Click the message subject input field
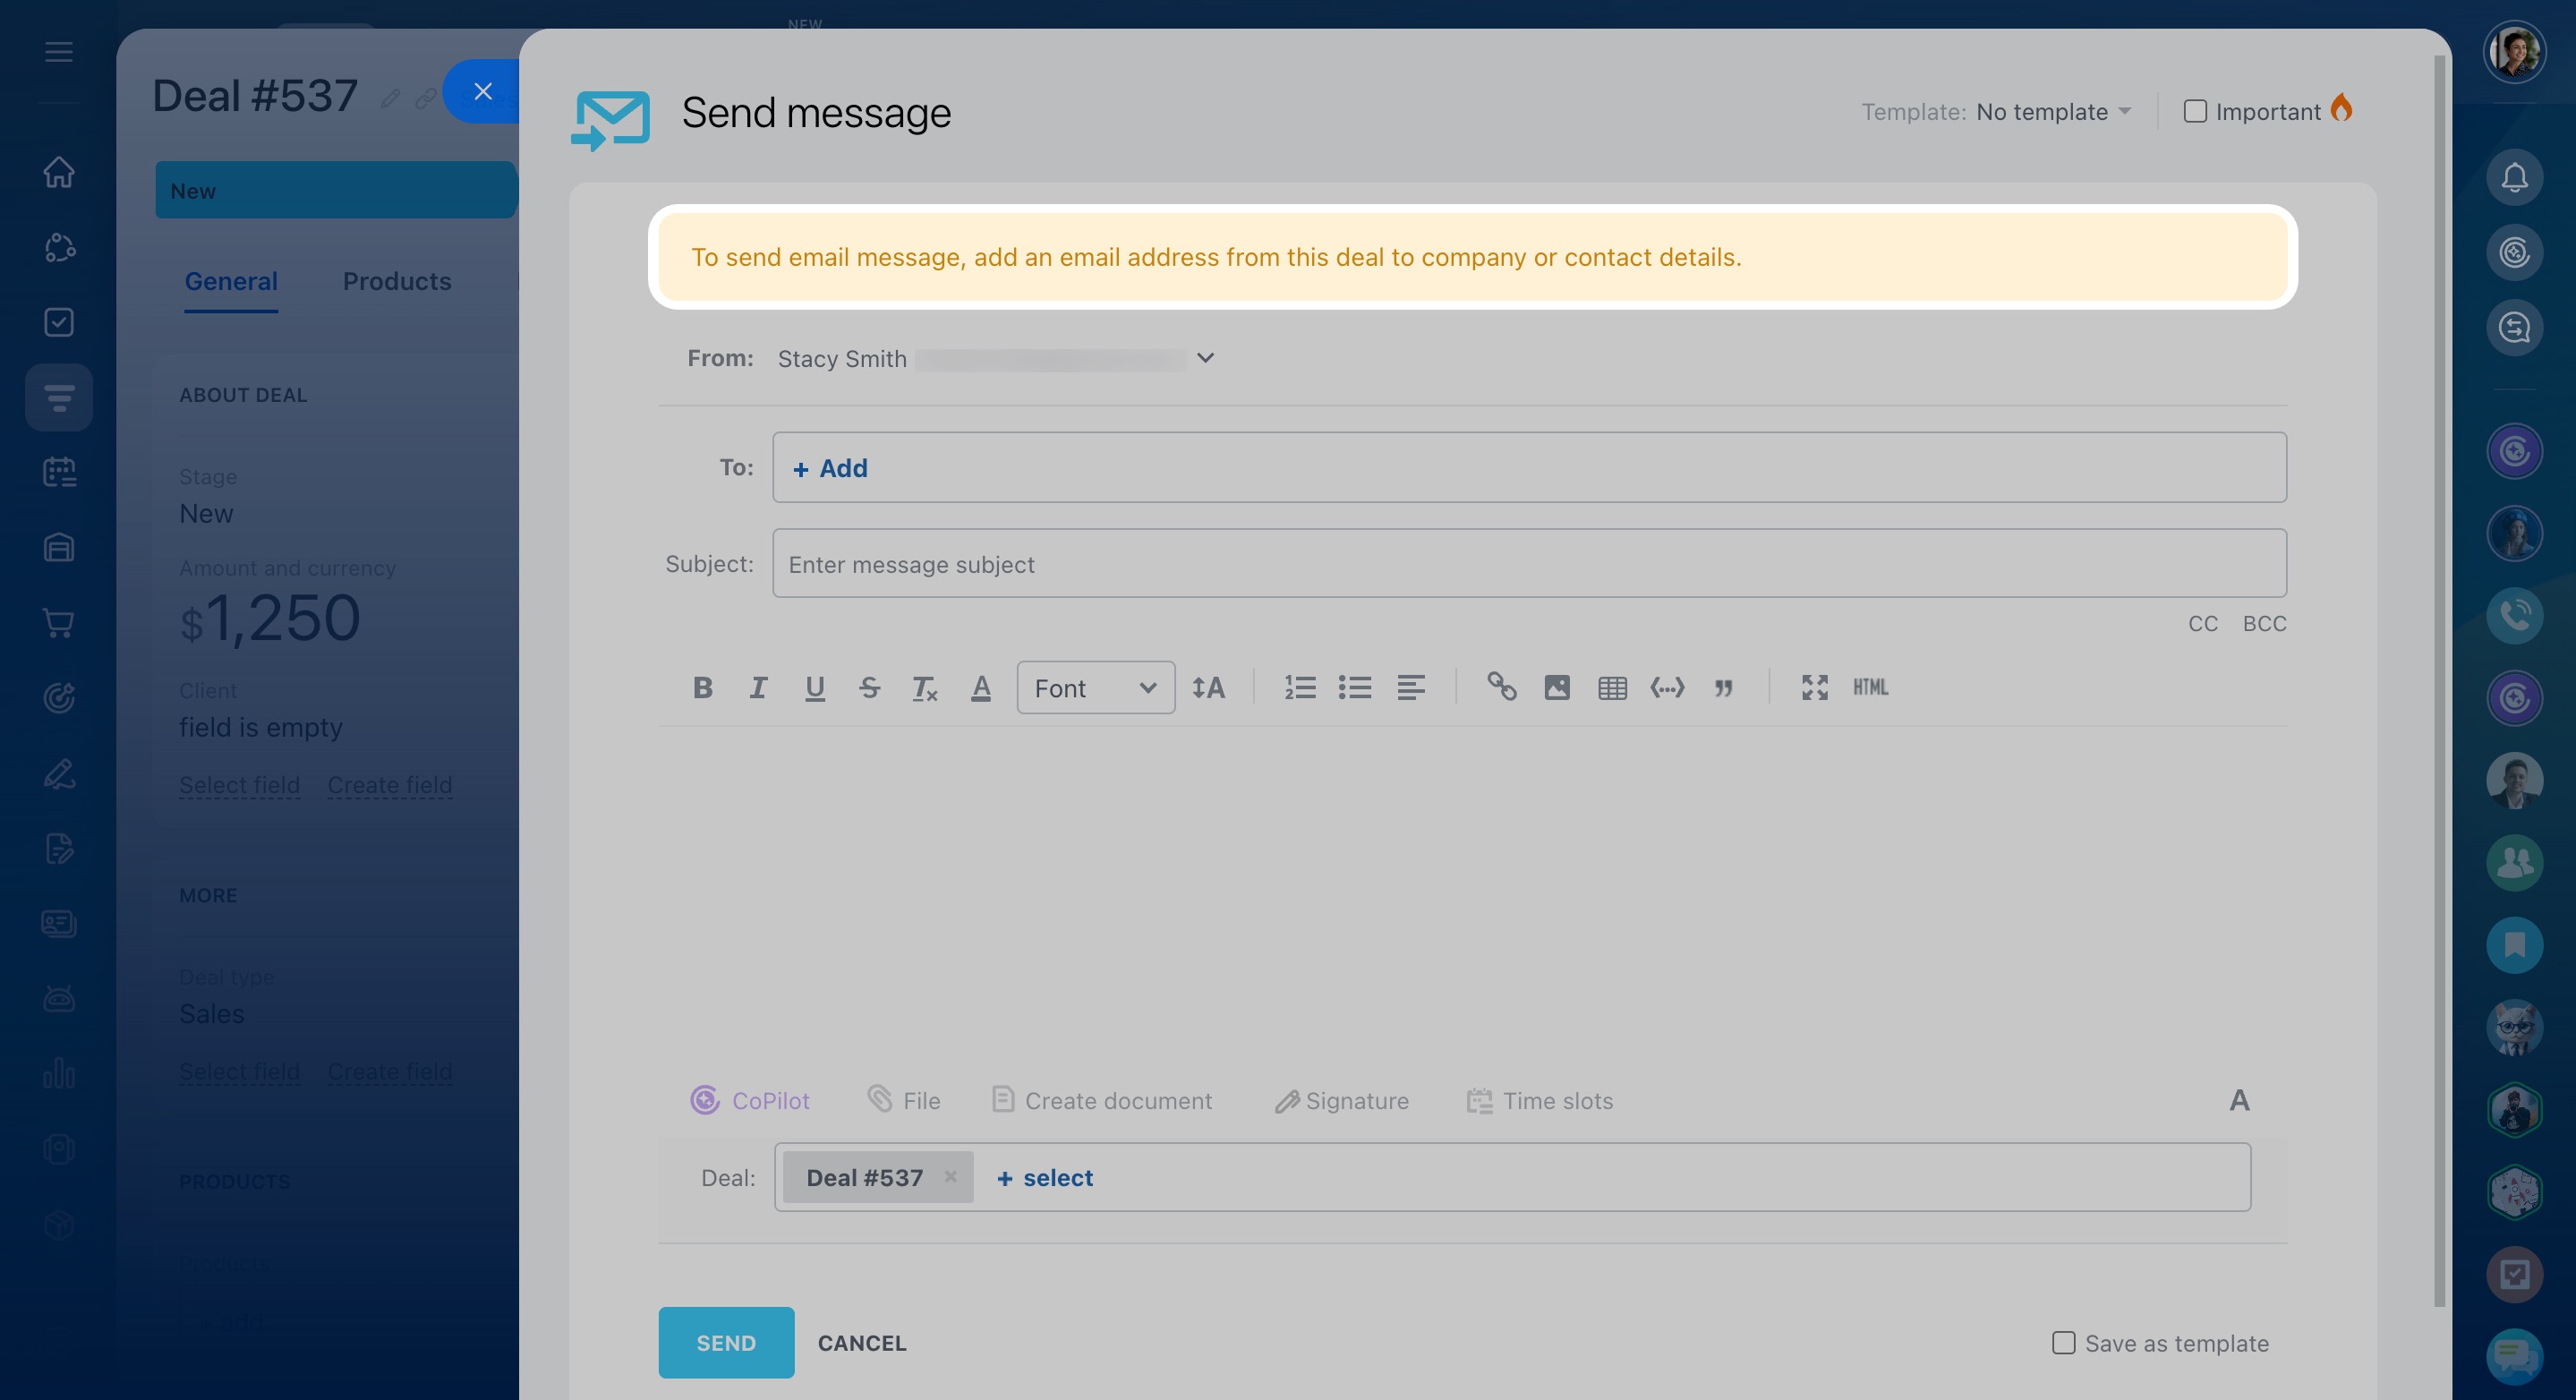Viewport: 2576px width, 1400px height. [x=1528, y=564]
